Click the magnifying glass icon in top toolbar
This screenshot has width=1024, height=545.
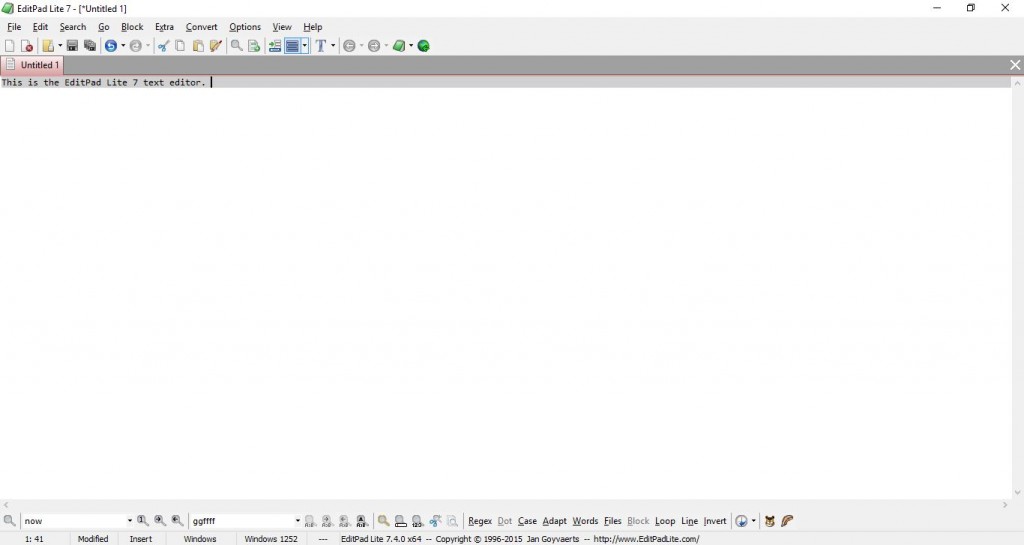[x=236, y=46]
